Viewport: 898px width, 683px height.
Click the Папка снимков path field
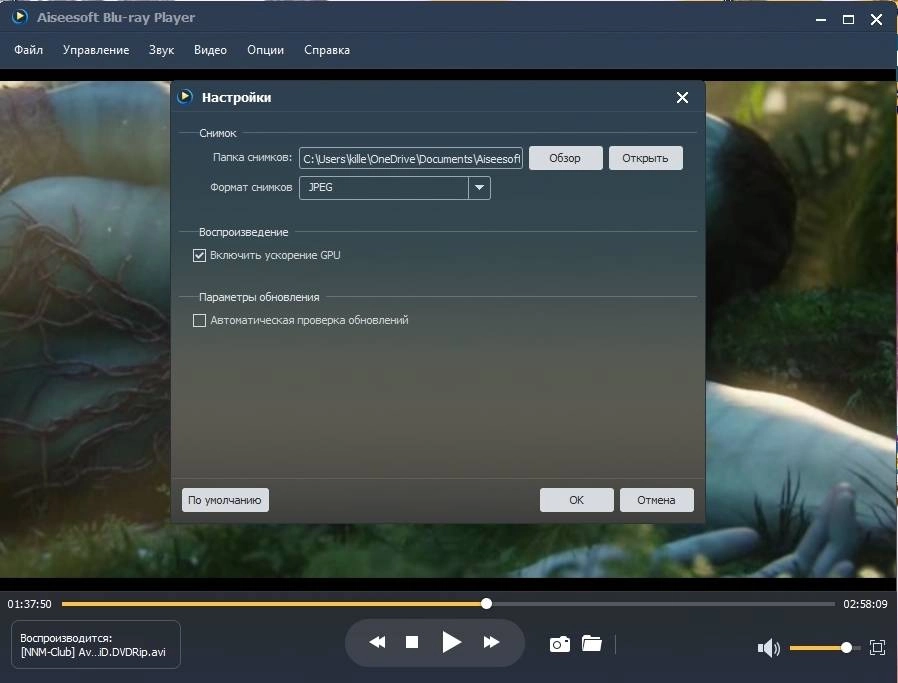pos(411,158)
